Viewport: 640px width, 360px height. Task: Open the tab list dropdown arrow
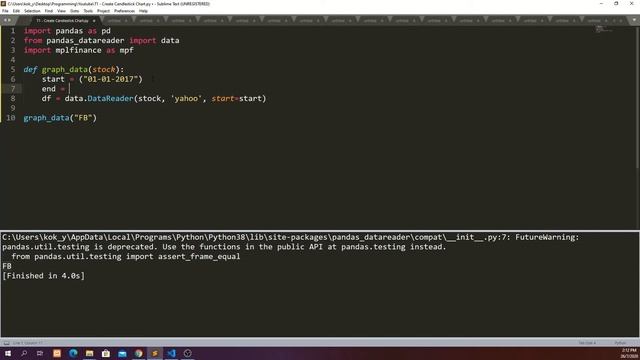coord(634,20)
